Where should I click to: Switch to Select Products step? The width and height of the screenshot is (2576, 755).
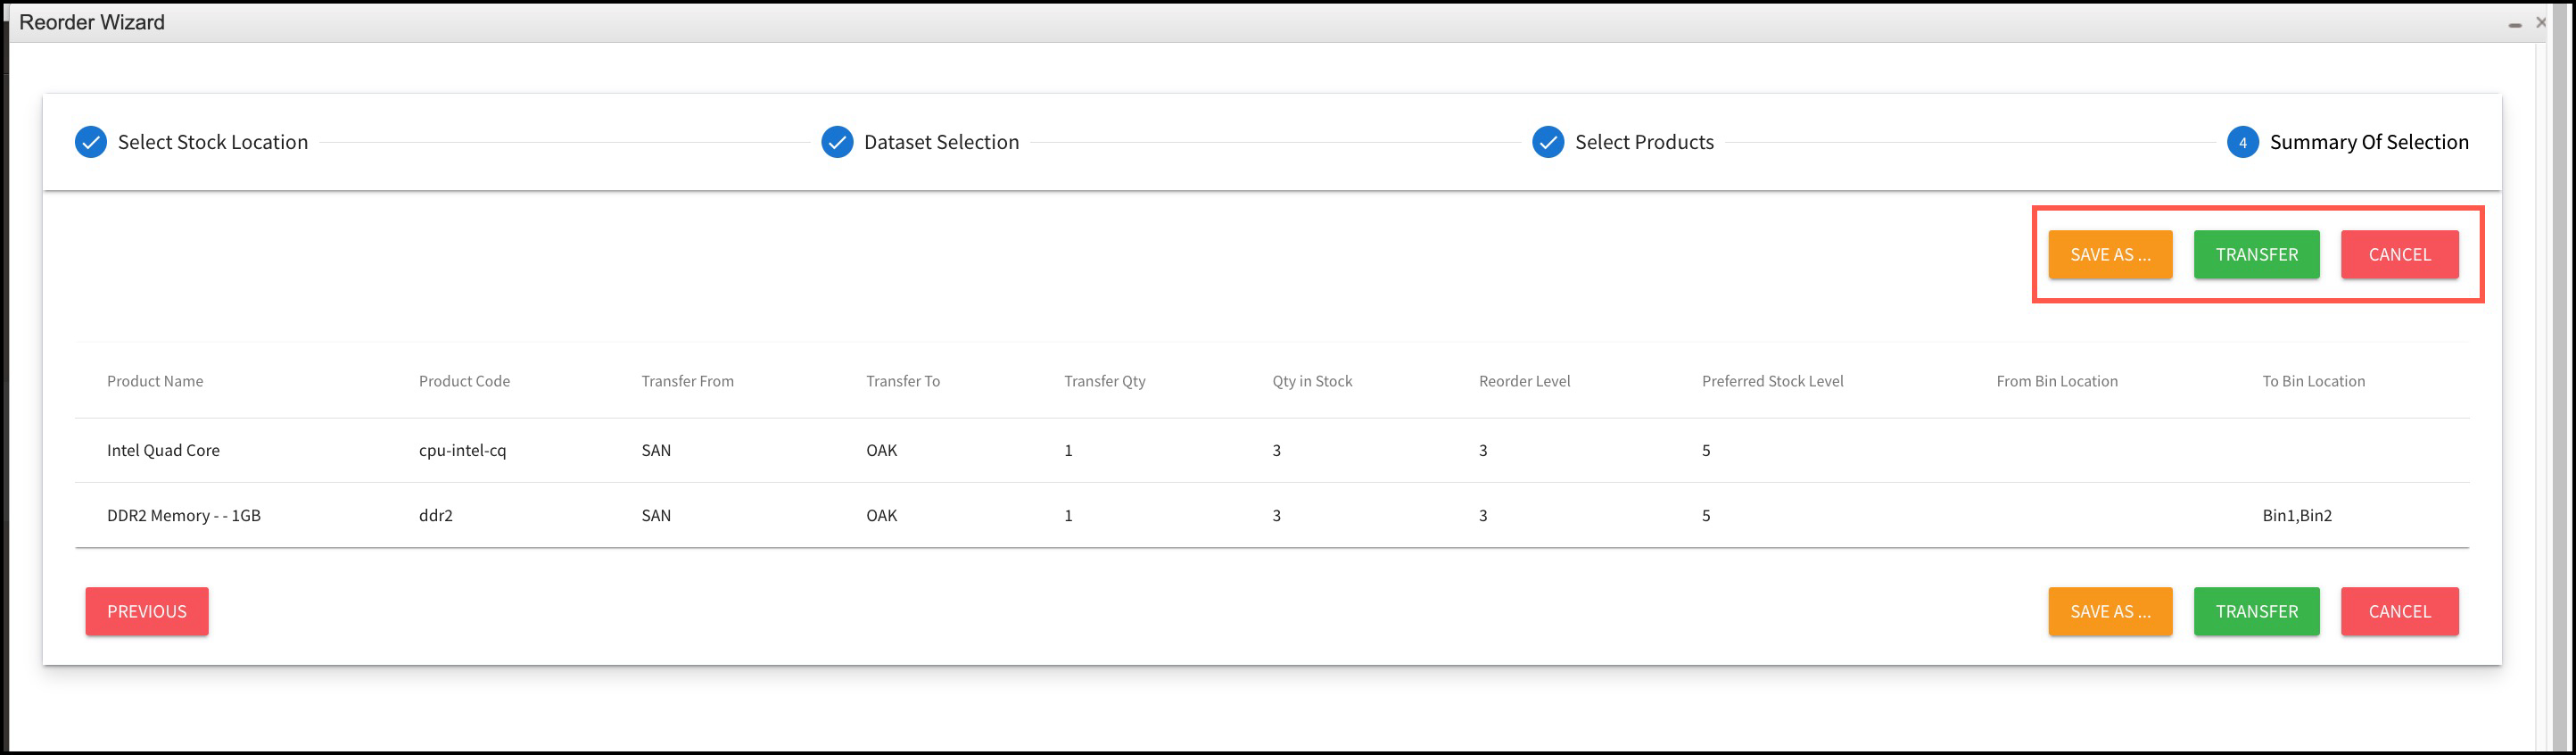click(x=1644, y=142)
